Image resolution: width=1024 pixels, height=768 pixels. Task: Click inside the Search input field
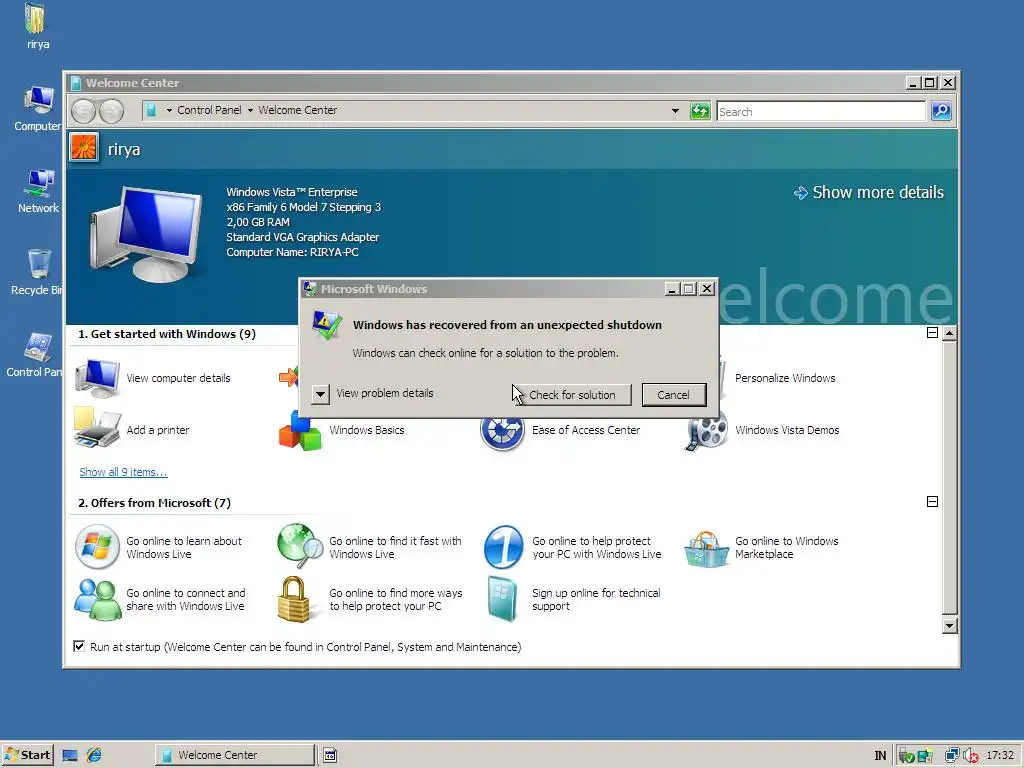click(821, 112)
